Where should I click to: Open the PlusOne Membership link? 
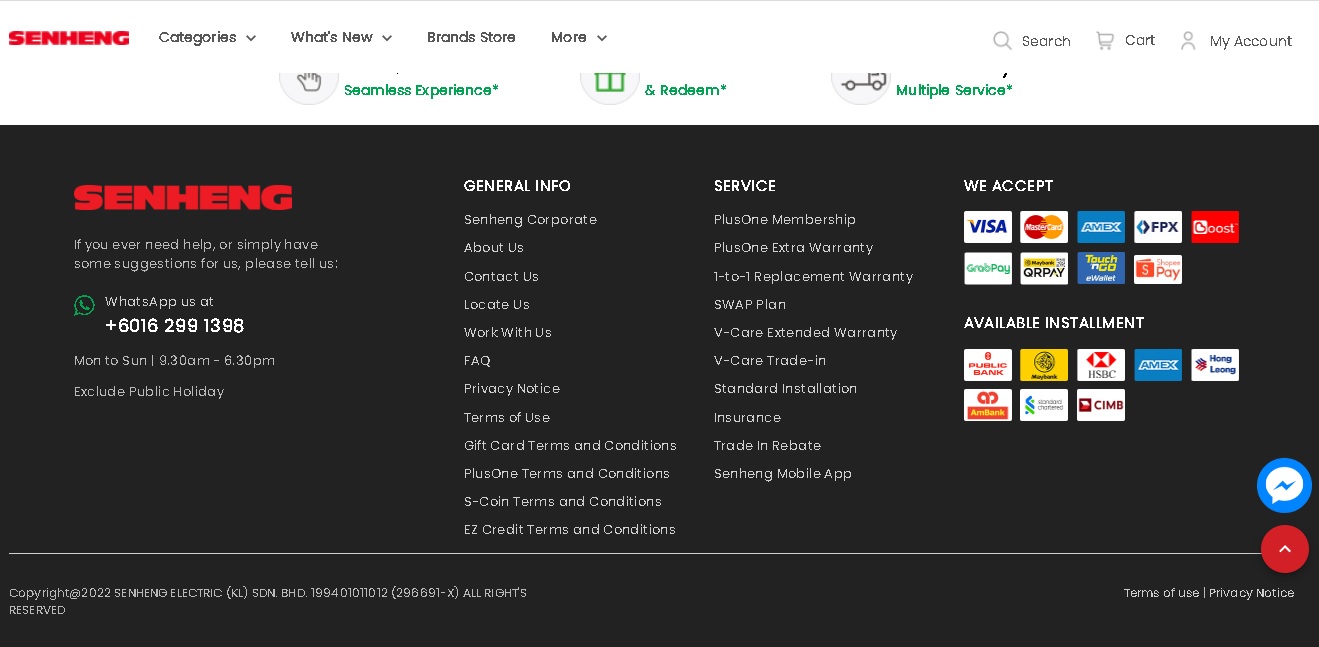pos(784,220)
